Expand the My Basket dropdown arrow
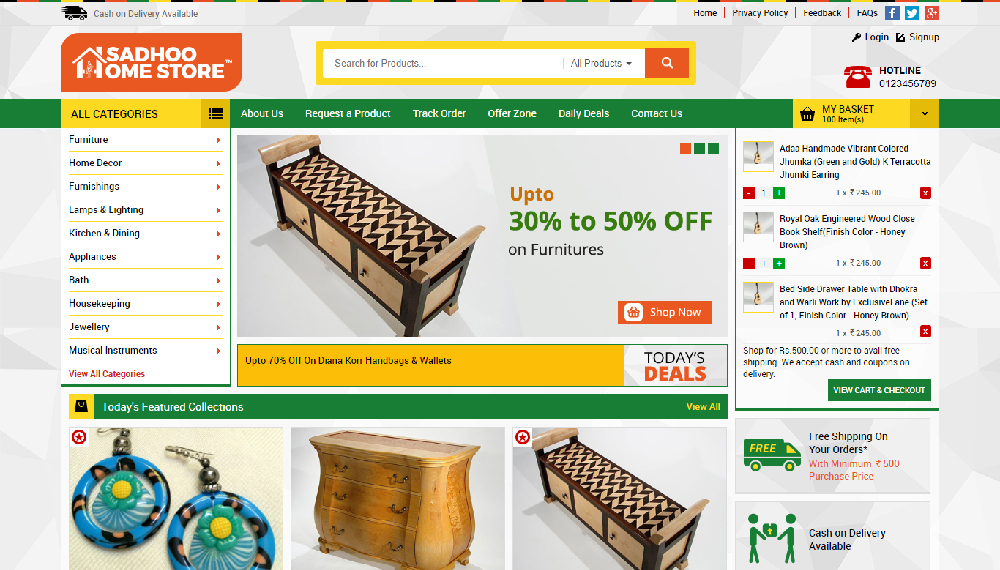Image resolution: width=1000 pixels, height=570 pixels. click(x=925, y=113)
